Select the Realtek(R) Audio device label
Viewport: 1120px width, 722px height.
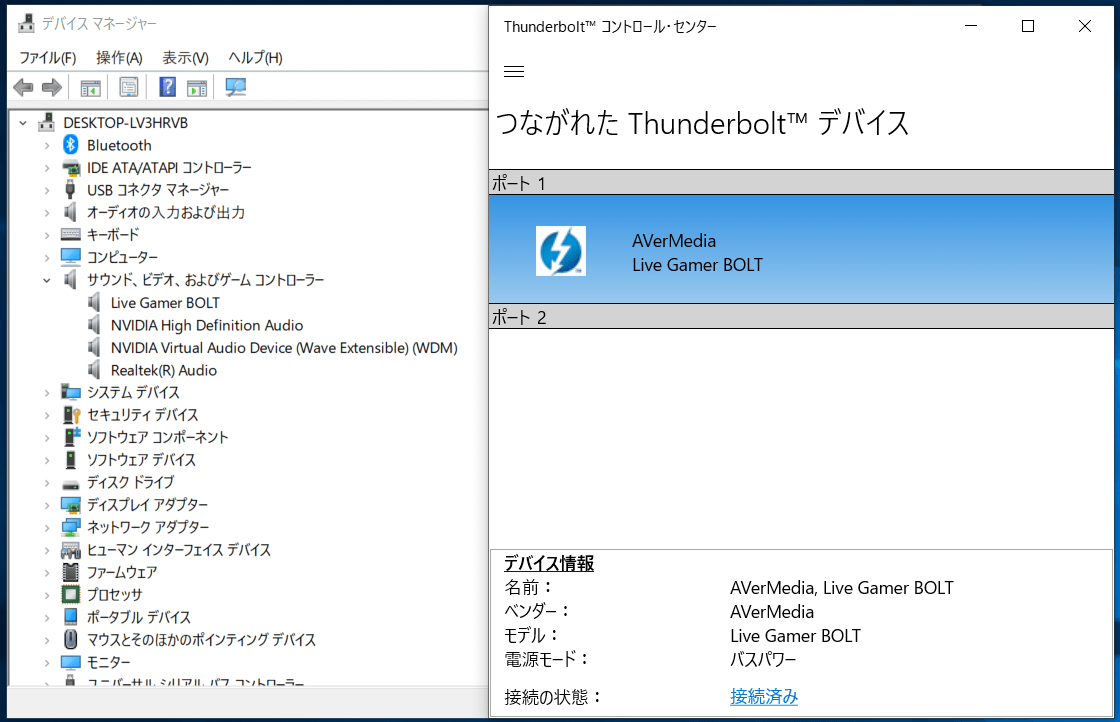click(x=164, y=370)
